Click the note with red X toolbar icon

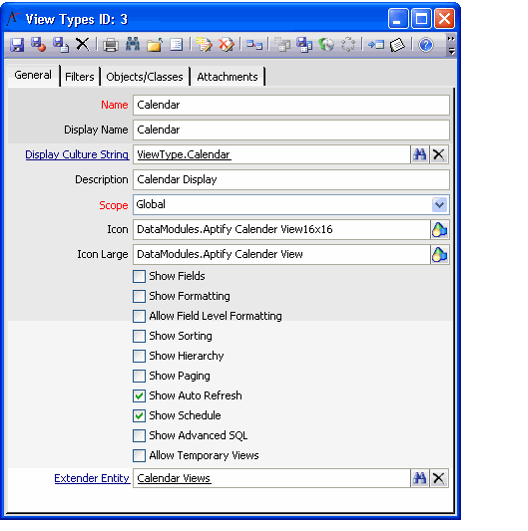point(226,45)
